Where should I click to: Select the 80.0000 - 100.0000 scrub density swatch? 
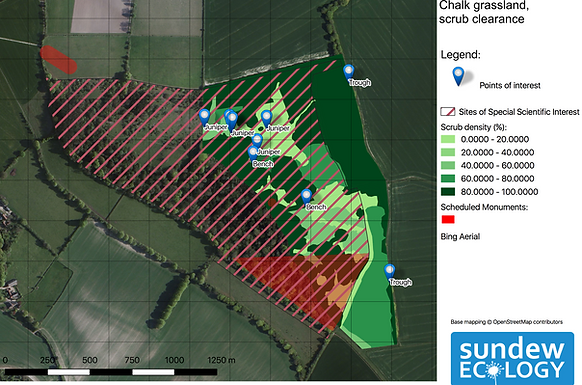pyautogui.click(x=448, y=192)
